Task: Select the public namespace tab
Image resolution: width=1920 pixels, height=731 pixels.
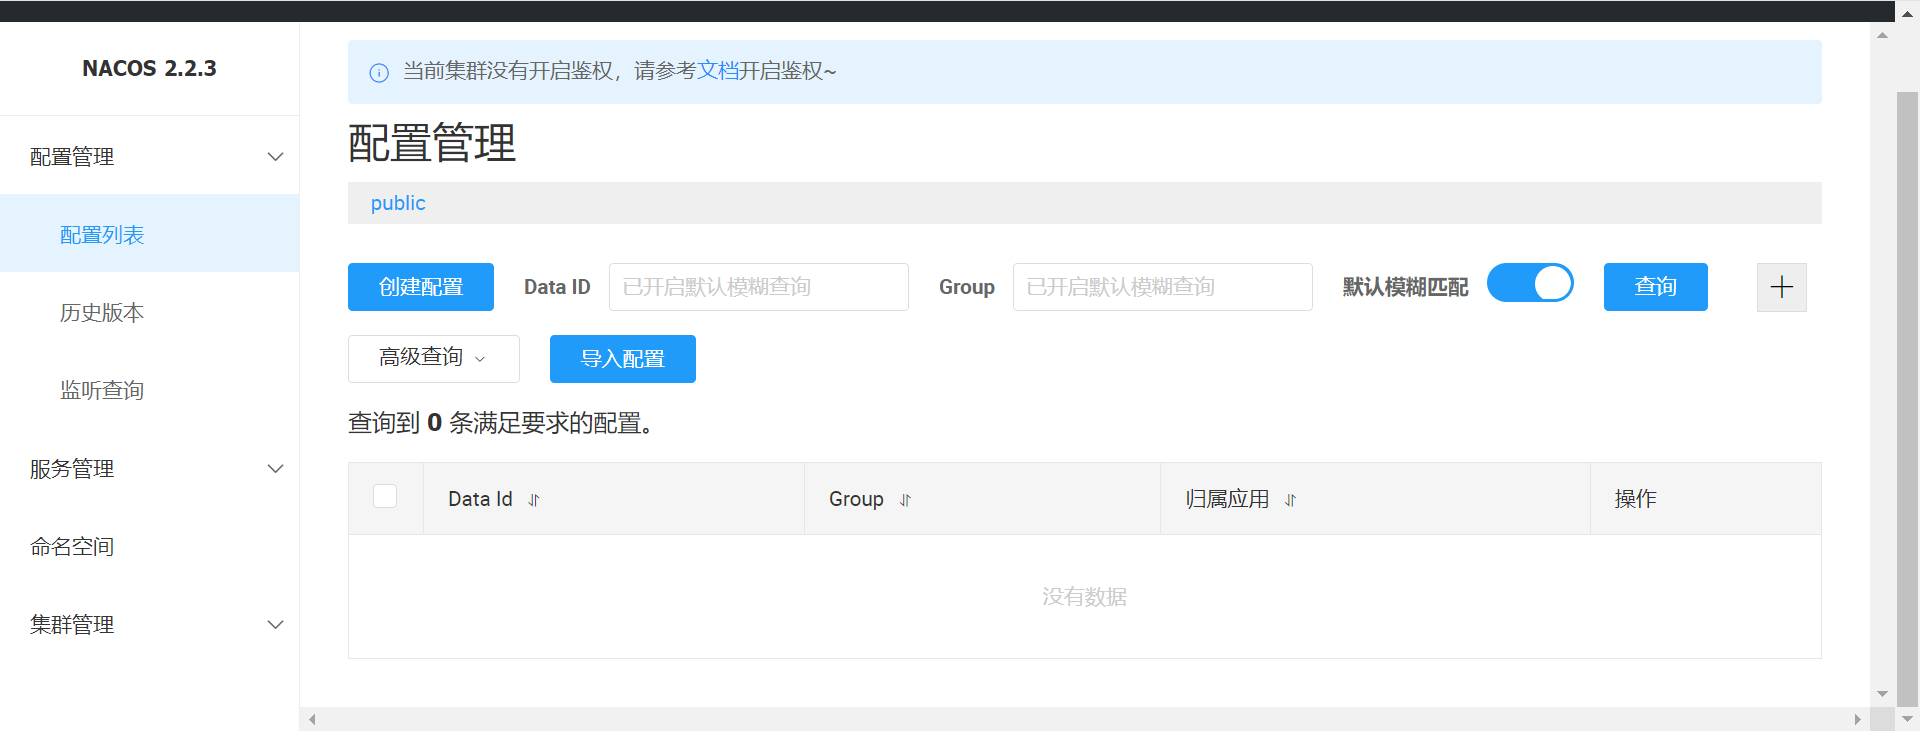Action: click(398, 203)
